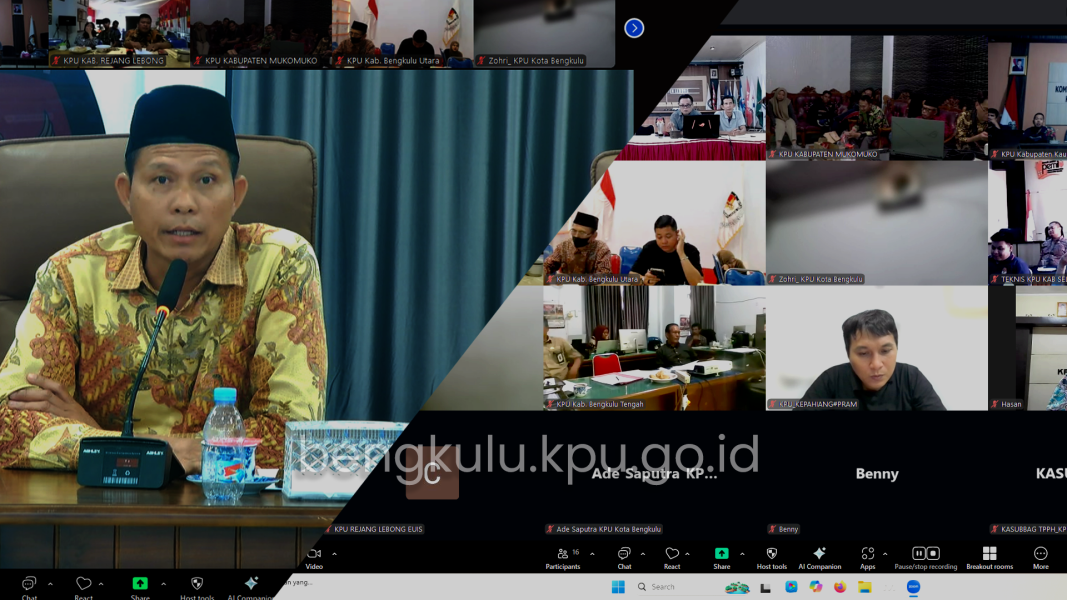The width and height of the screenshot is (1067, 600).
Task: Open the More options menu
Action: click(1040, 557)
